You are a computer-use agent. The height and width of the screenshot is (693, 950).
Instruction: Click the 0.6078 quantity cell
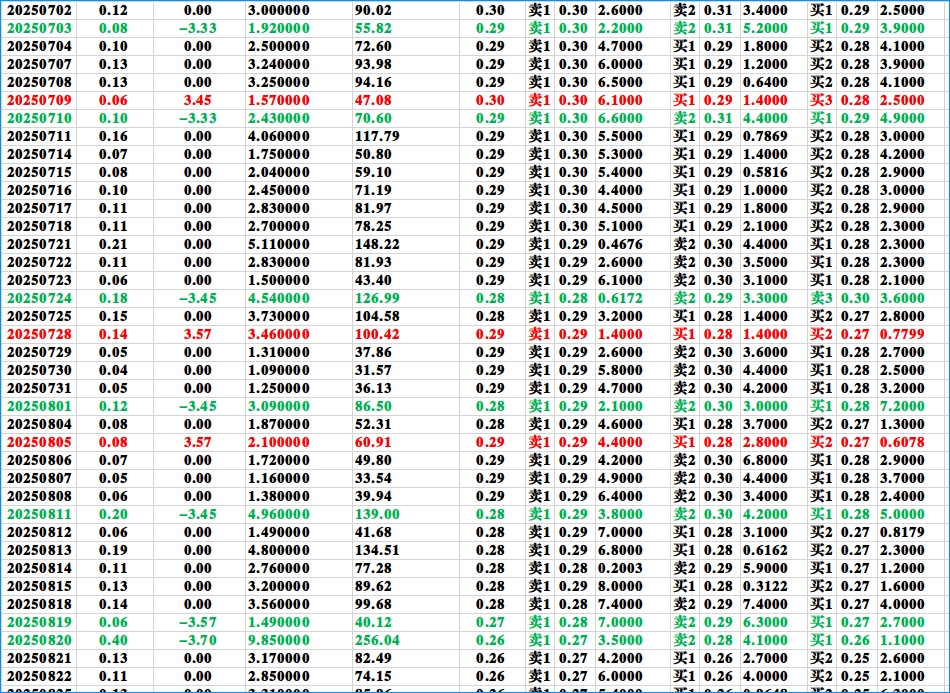[x=902, y=442]
